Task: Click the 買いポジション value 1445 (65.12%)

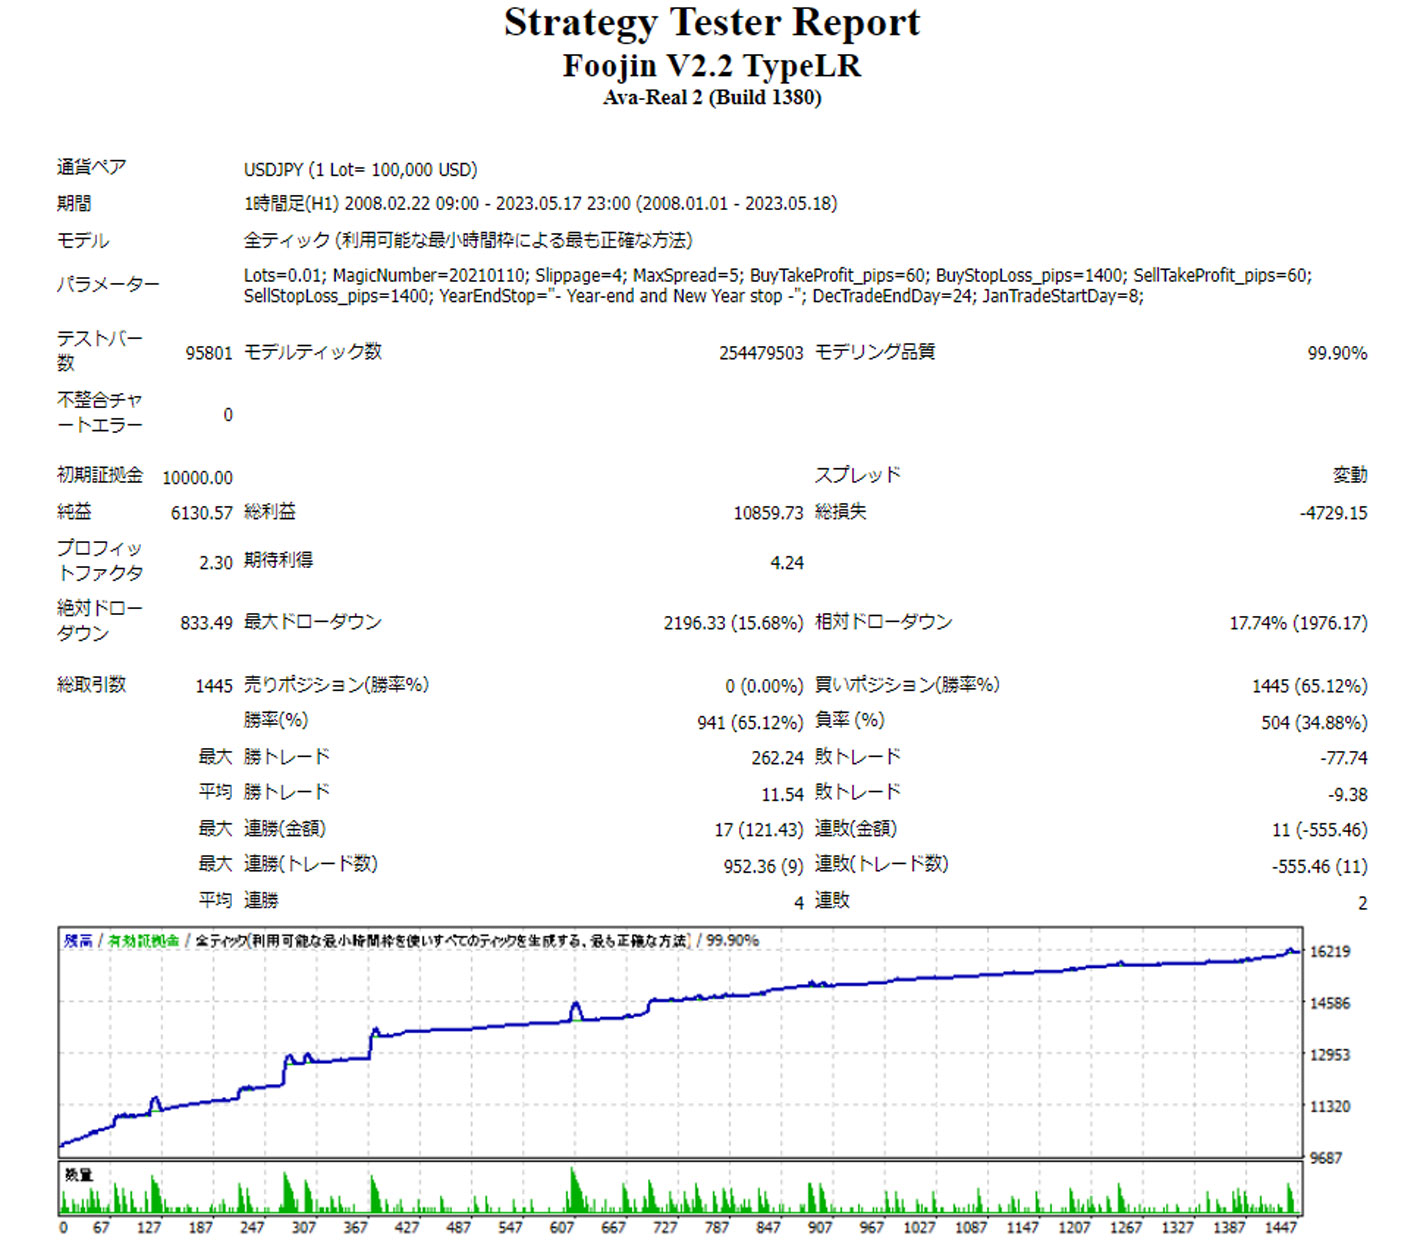Action: [1309, 686]
